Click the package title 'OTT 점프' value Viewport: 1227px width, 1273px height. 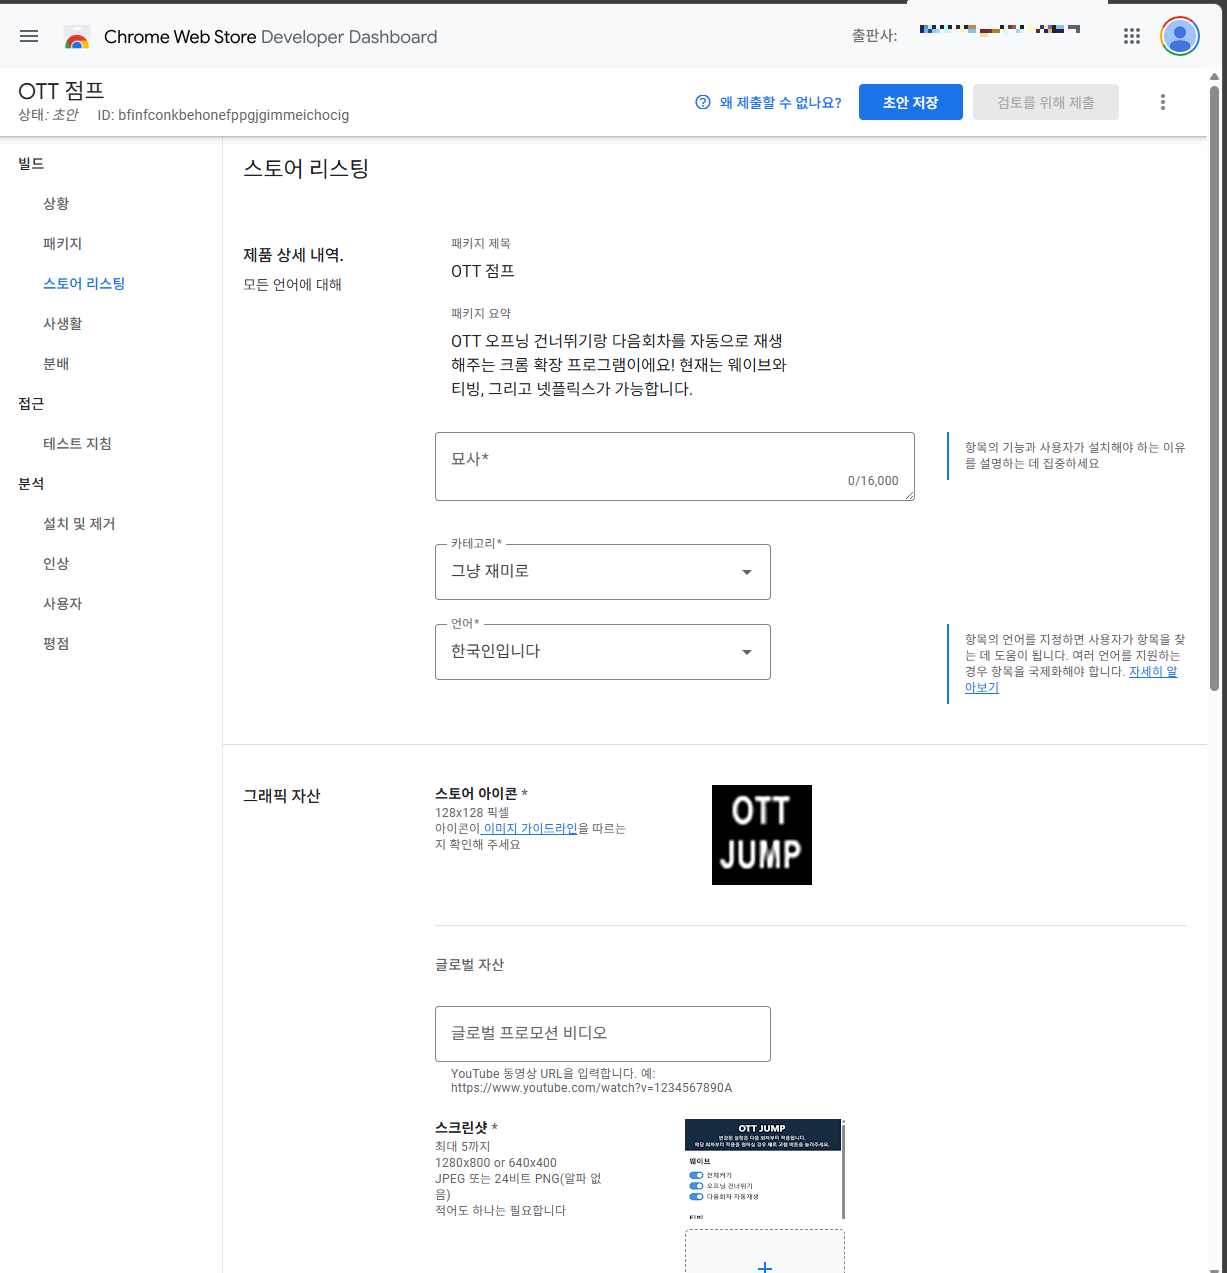[x=483, y=271]
